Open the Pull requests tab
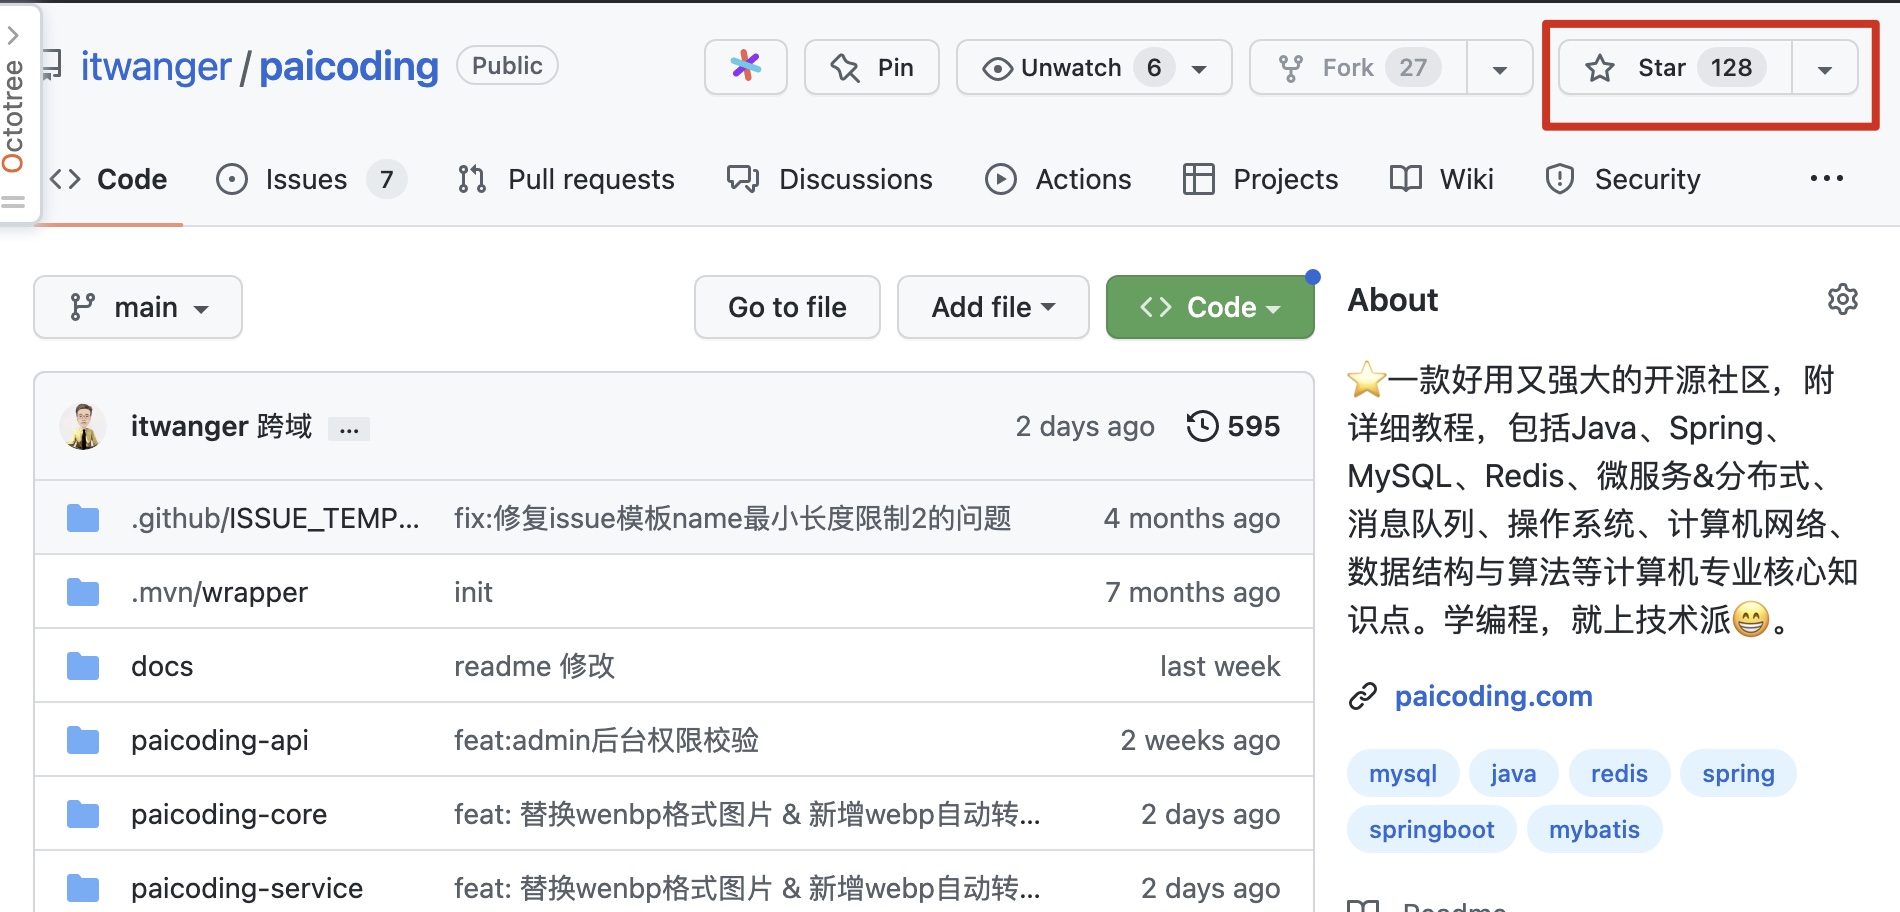Image resolution: width=1900 pixels, height=912 pixels. click(x=566, y=179)
